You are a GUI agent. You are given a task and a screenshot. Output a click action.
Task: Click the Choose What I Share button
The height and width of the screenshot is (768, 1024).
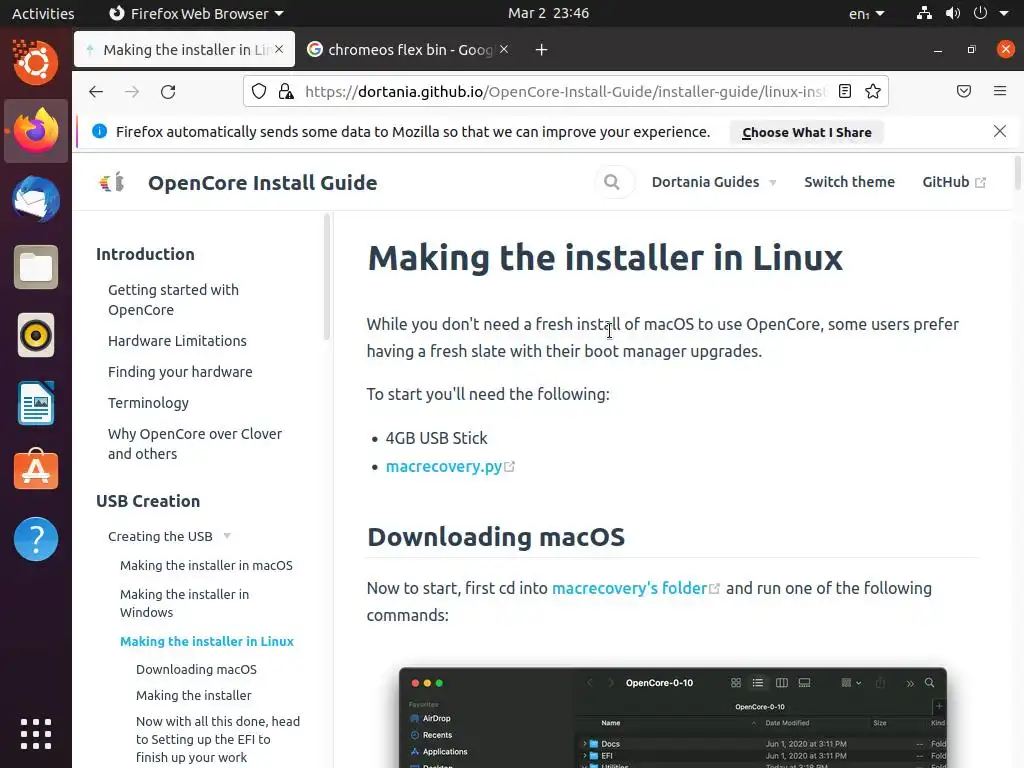(807, 132)
